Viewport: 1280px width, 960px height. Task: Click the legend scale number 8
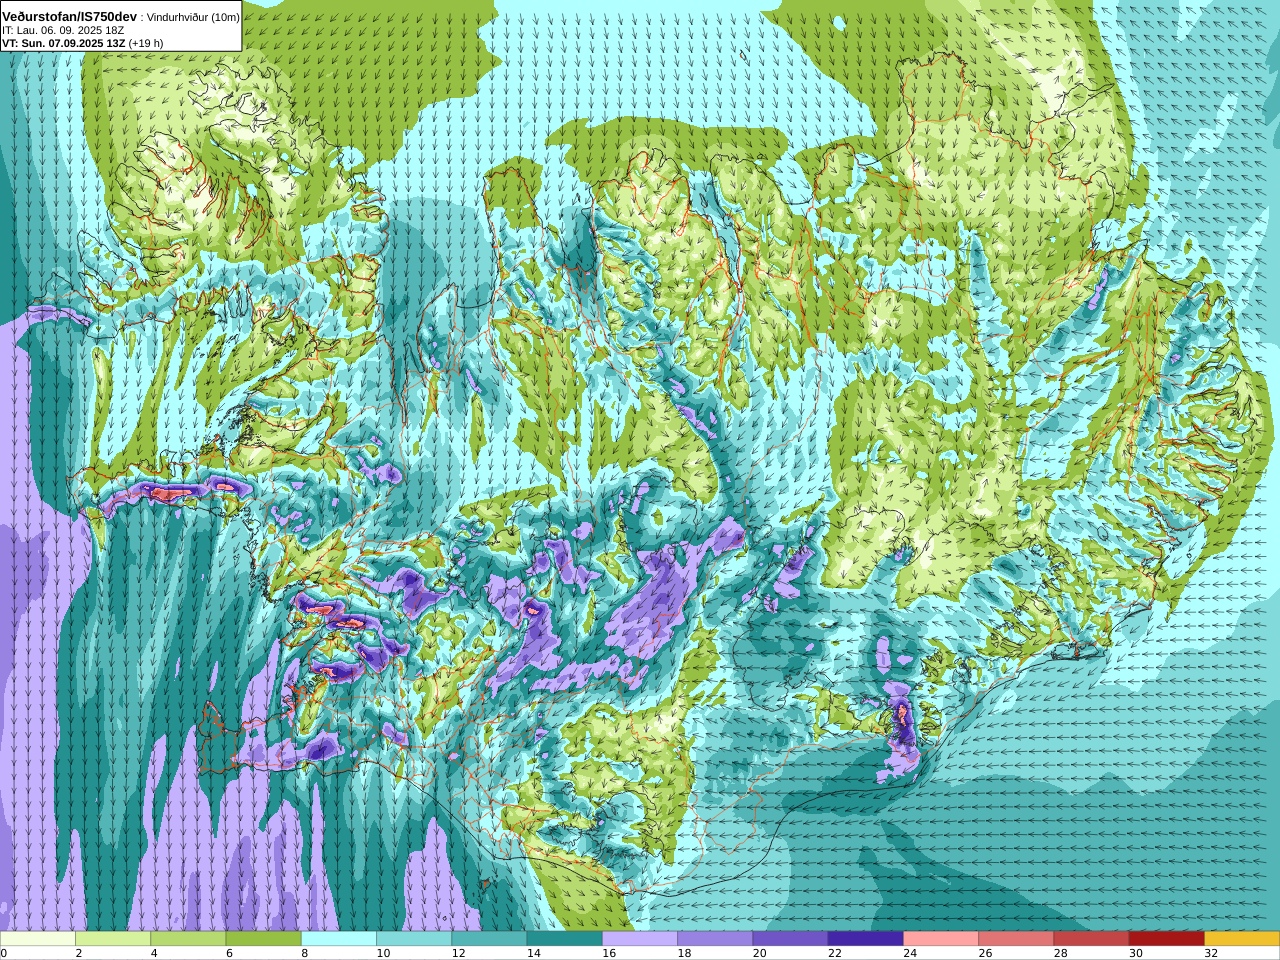coord(305,953)
